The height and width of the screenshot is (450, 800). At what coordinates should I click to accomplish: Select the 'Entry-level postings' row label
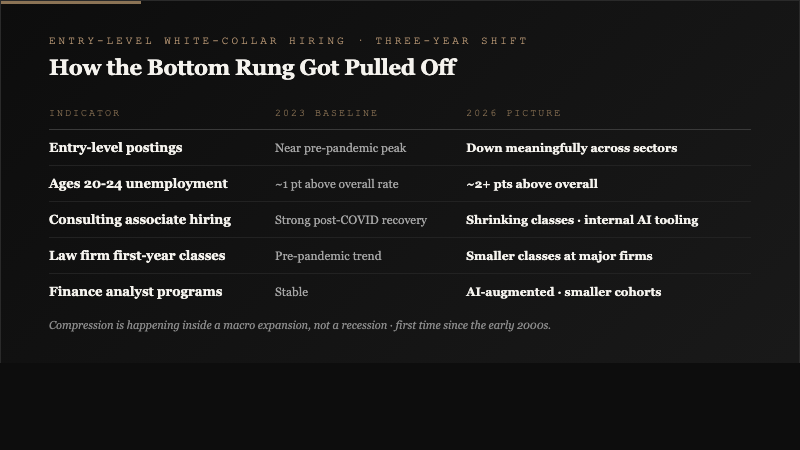(115, 148)
